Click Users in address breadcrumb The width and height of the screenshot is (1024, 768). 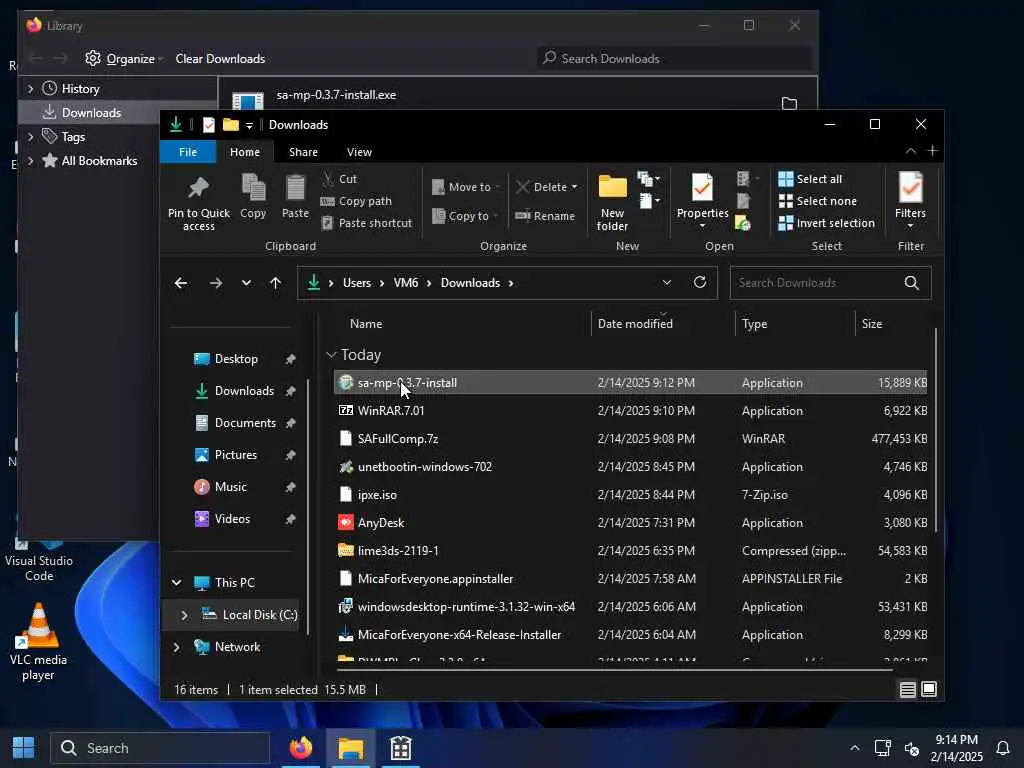click(357, 283)
